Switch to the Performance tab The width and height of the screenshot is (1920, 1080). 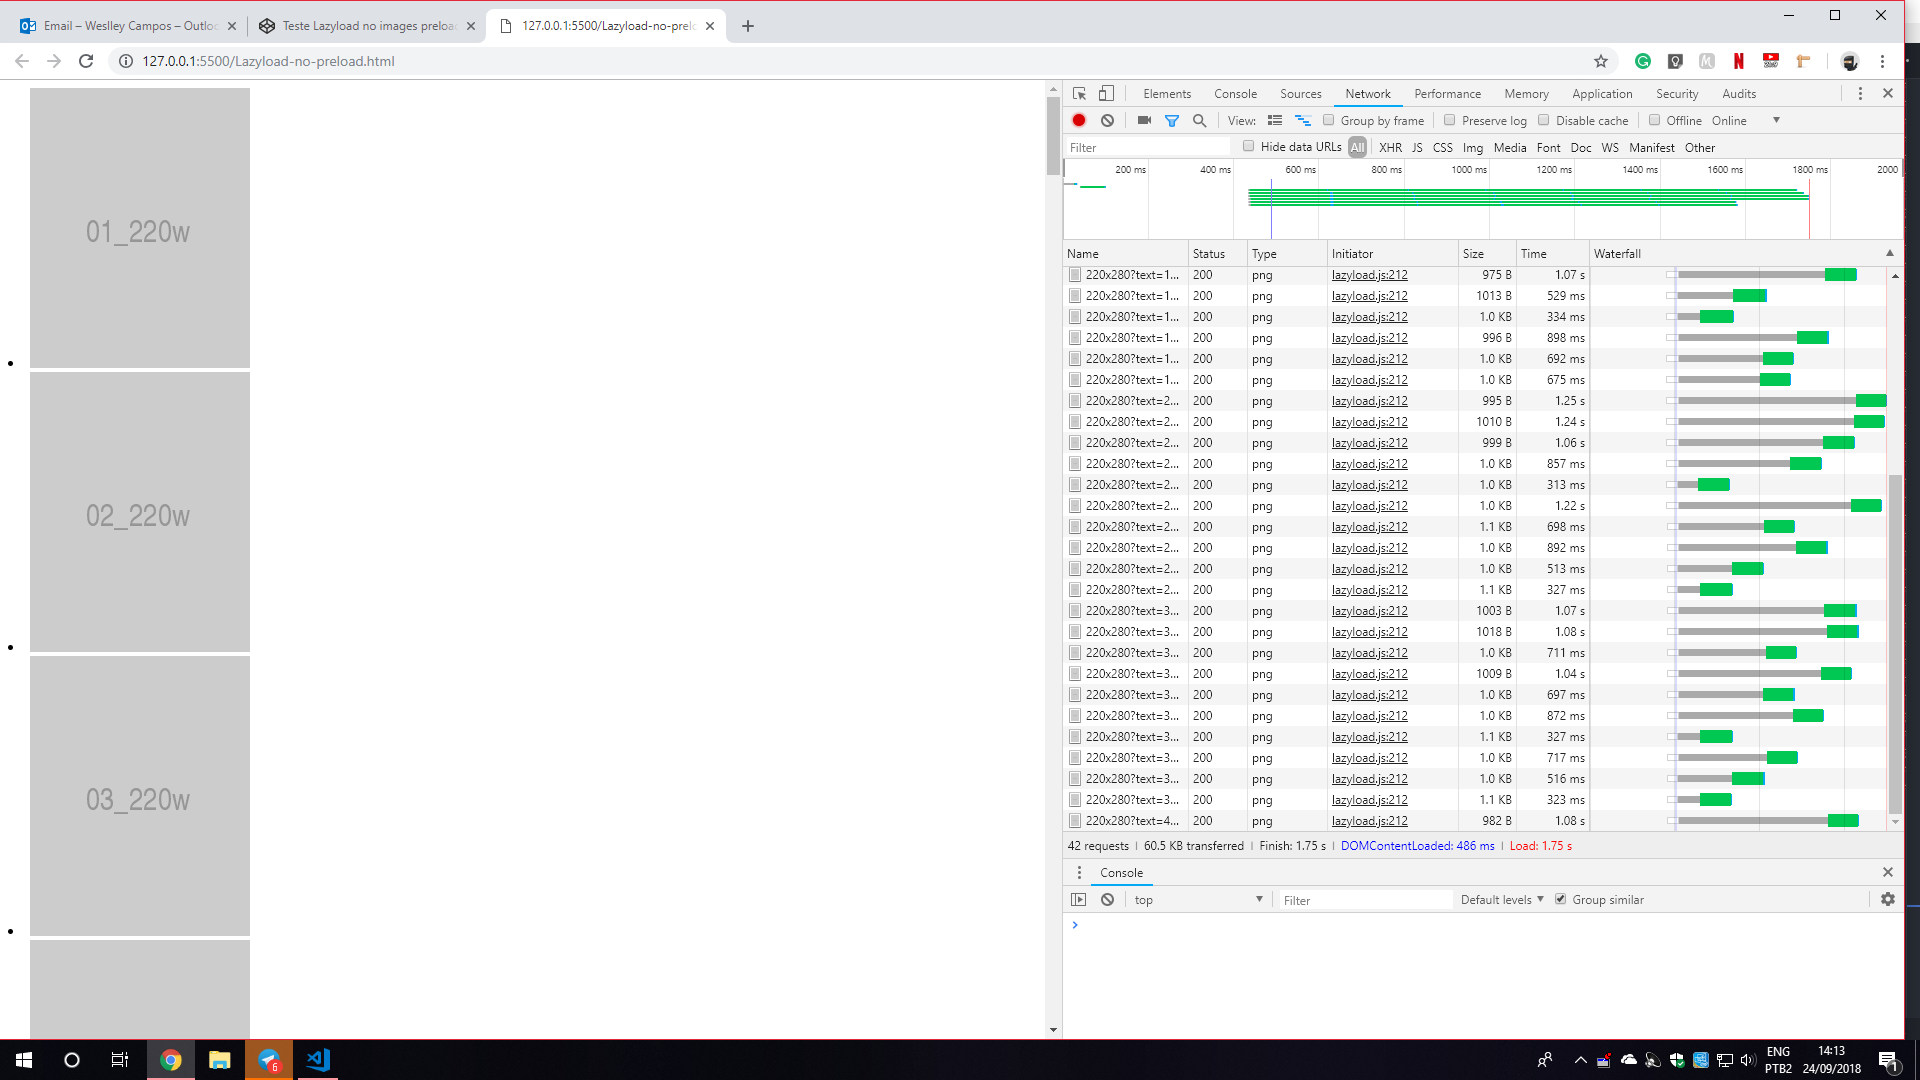coord(1447,93)
